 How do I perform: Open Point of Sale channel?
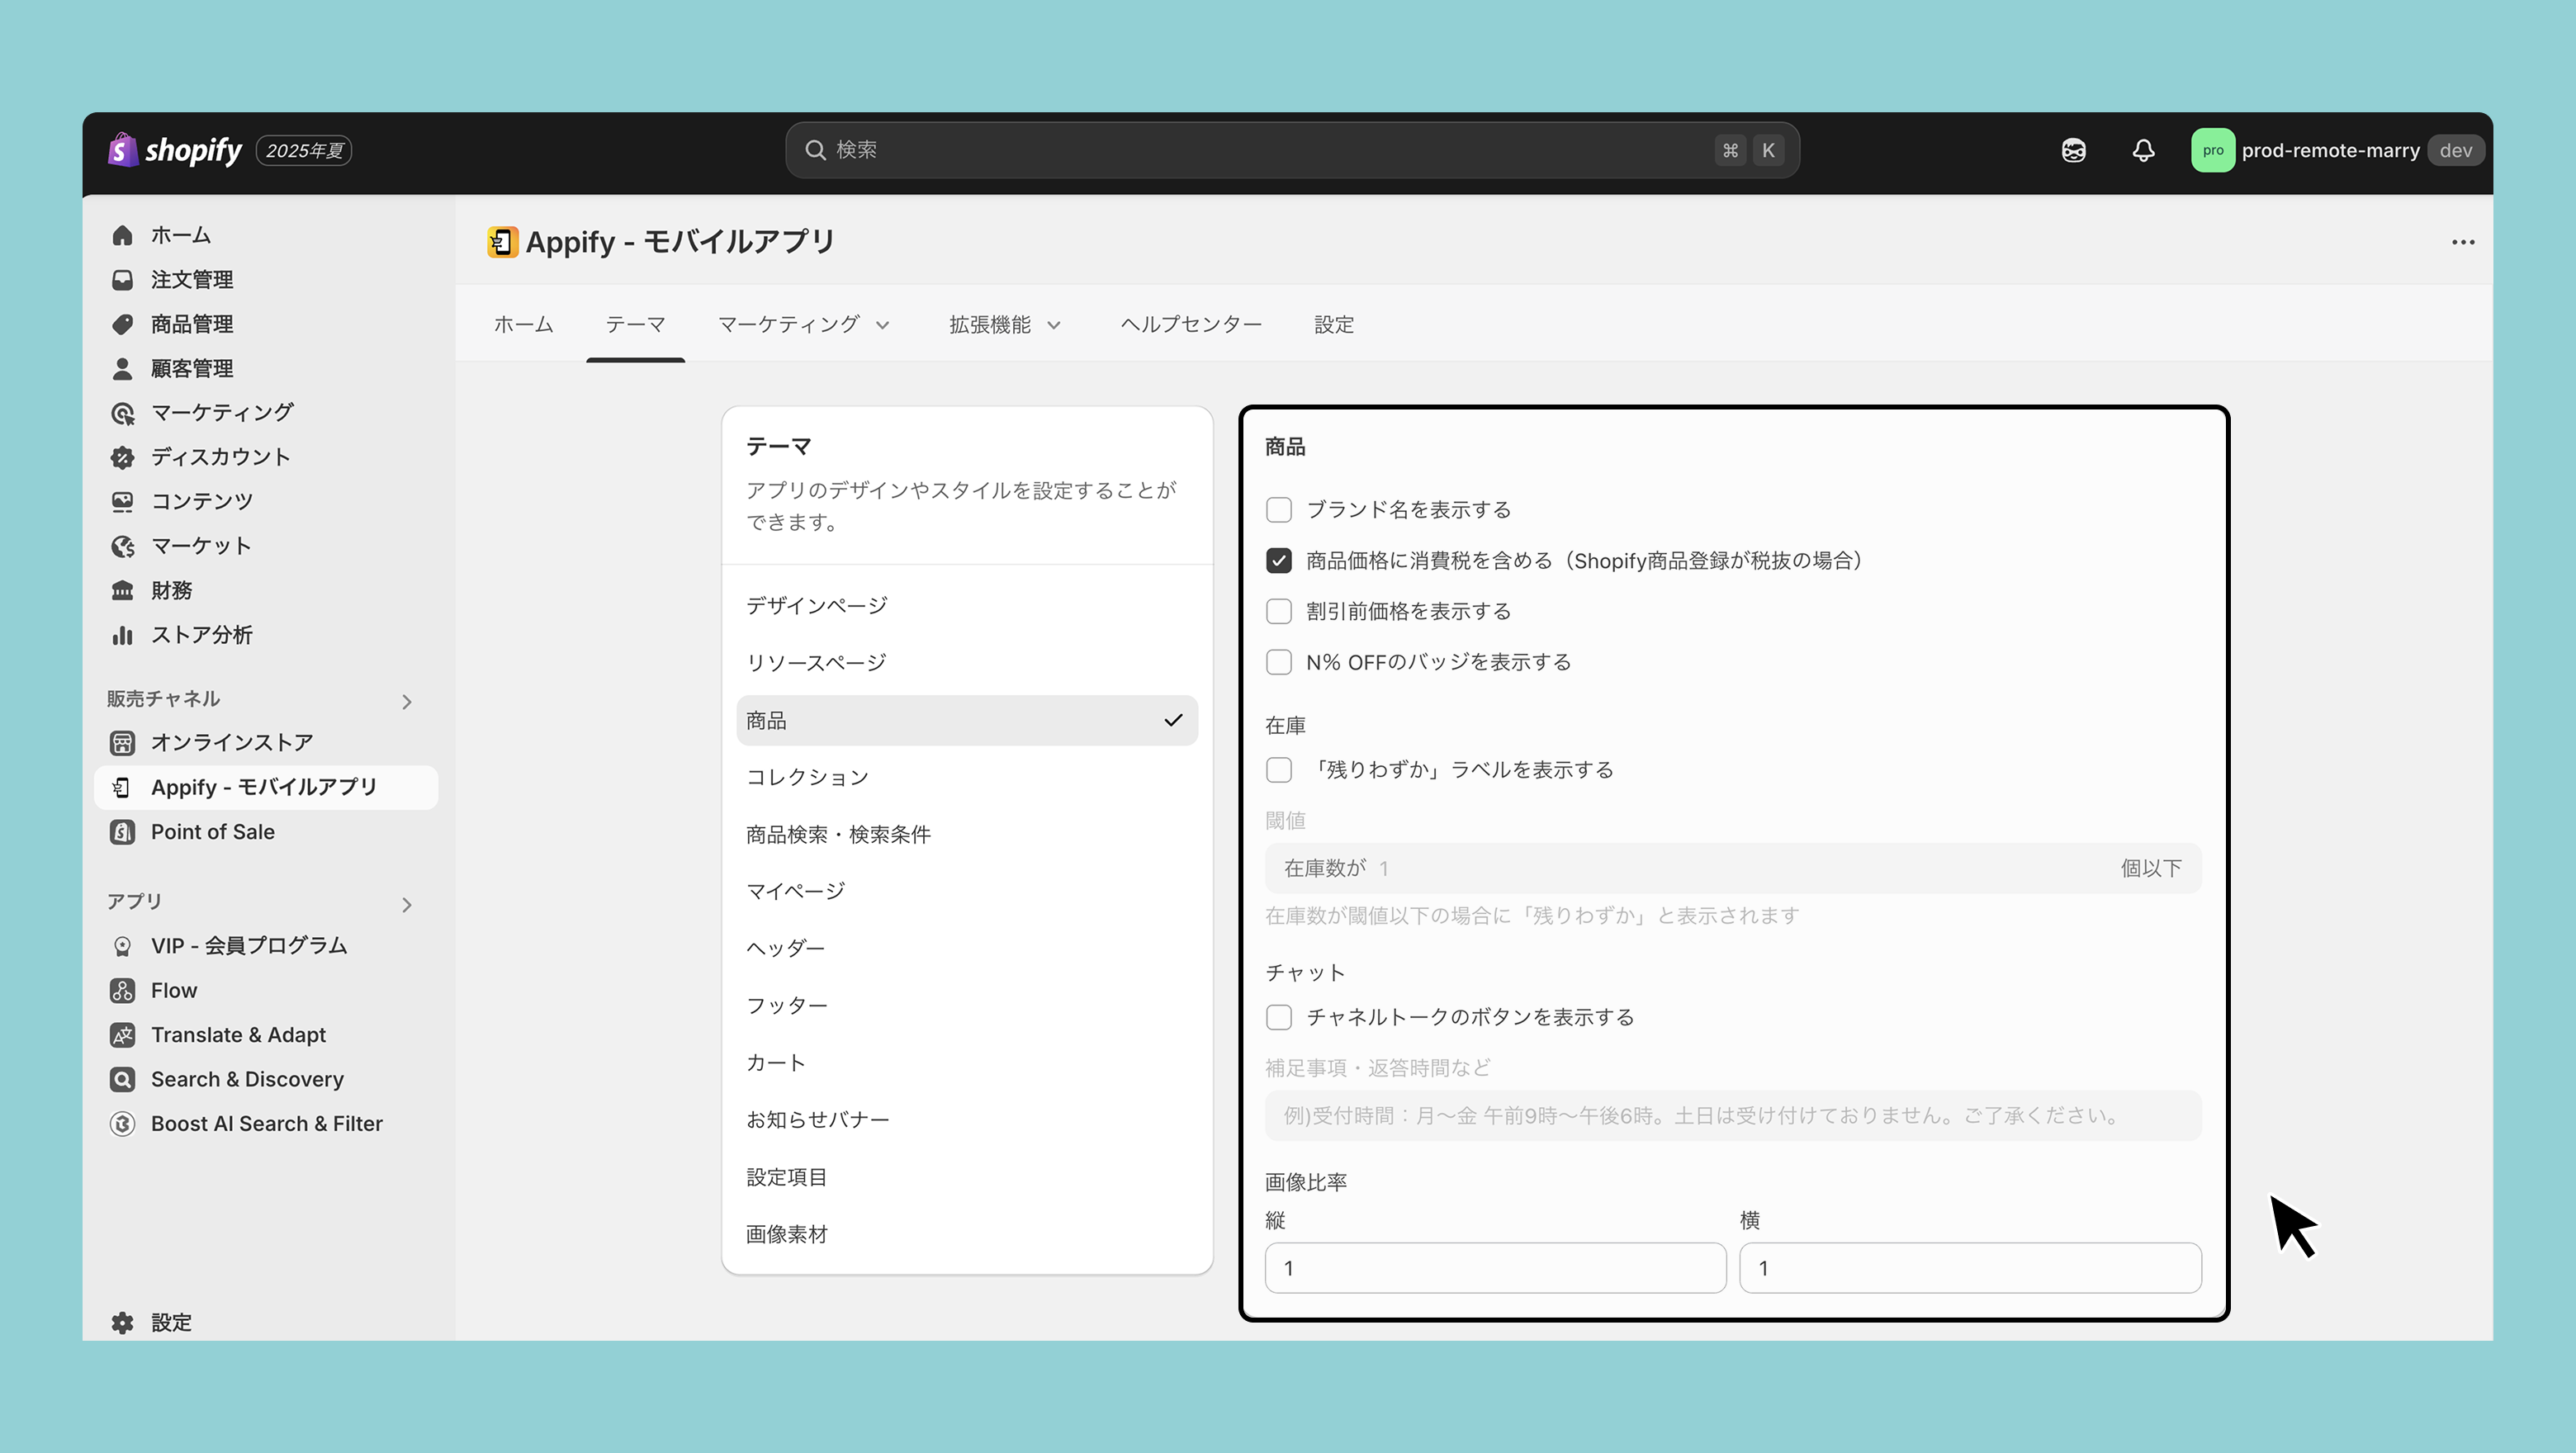[x=212, y=832]
